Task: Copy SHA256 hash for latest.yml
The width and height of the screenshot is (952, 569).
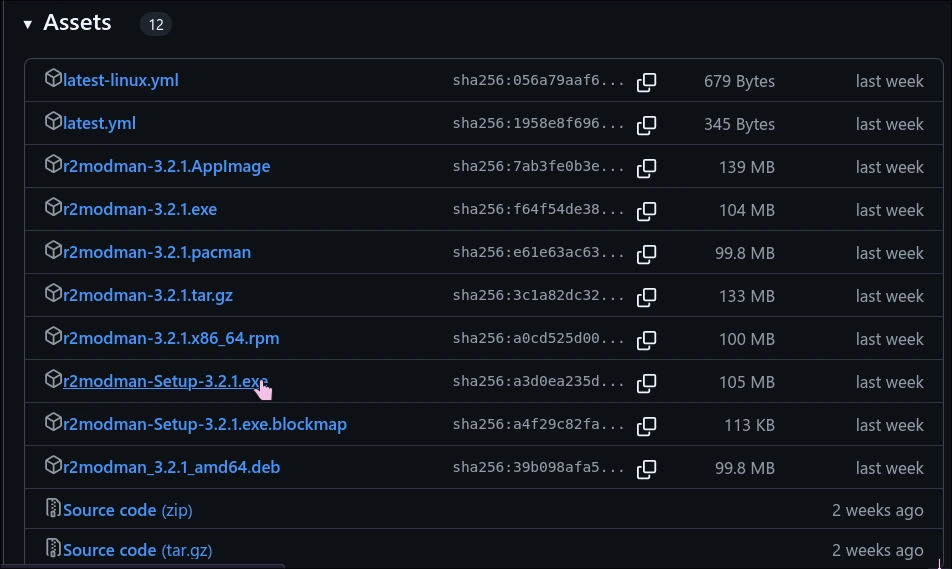Action: pyautogui.click(x=647, y=125)
